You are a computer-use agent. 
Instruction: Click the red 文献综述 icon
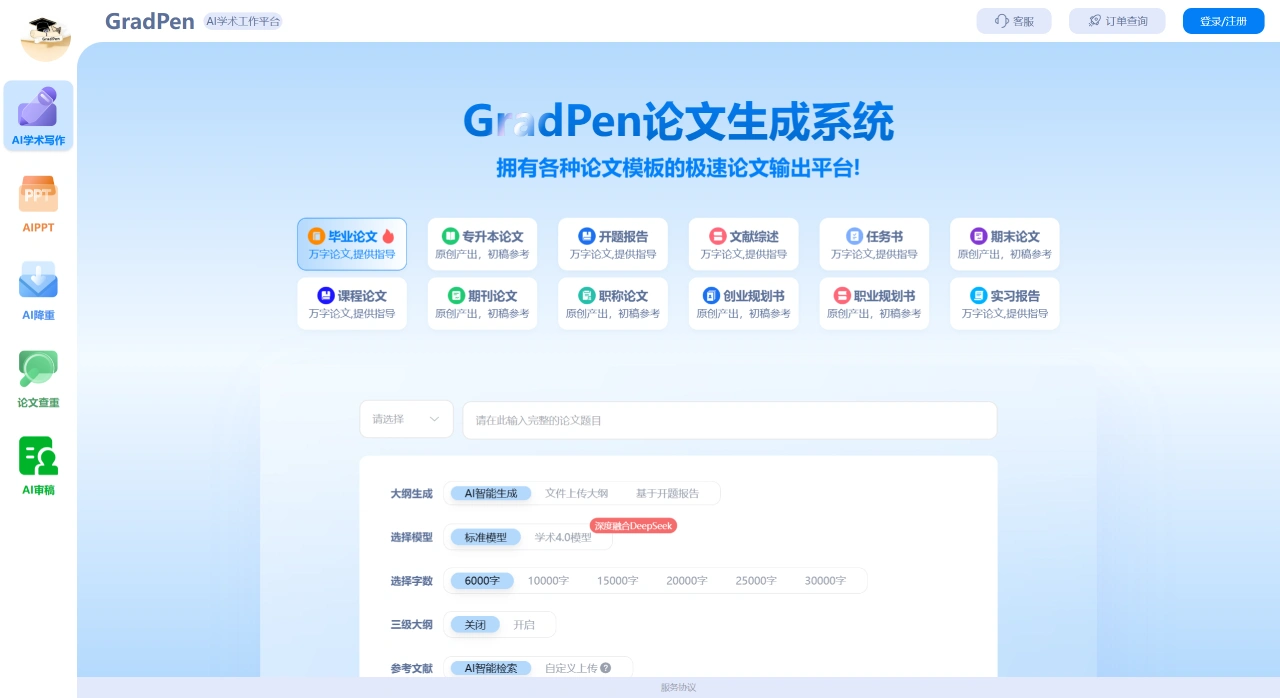click(x=717, y=236)
